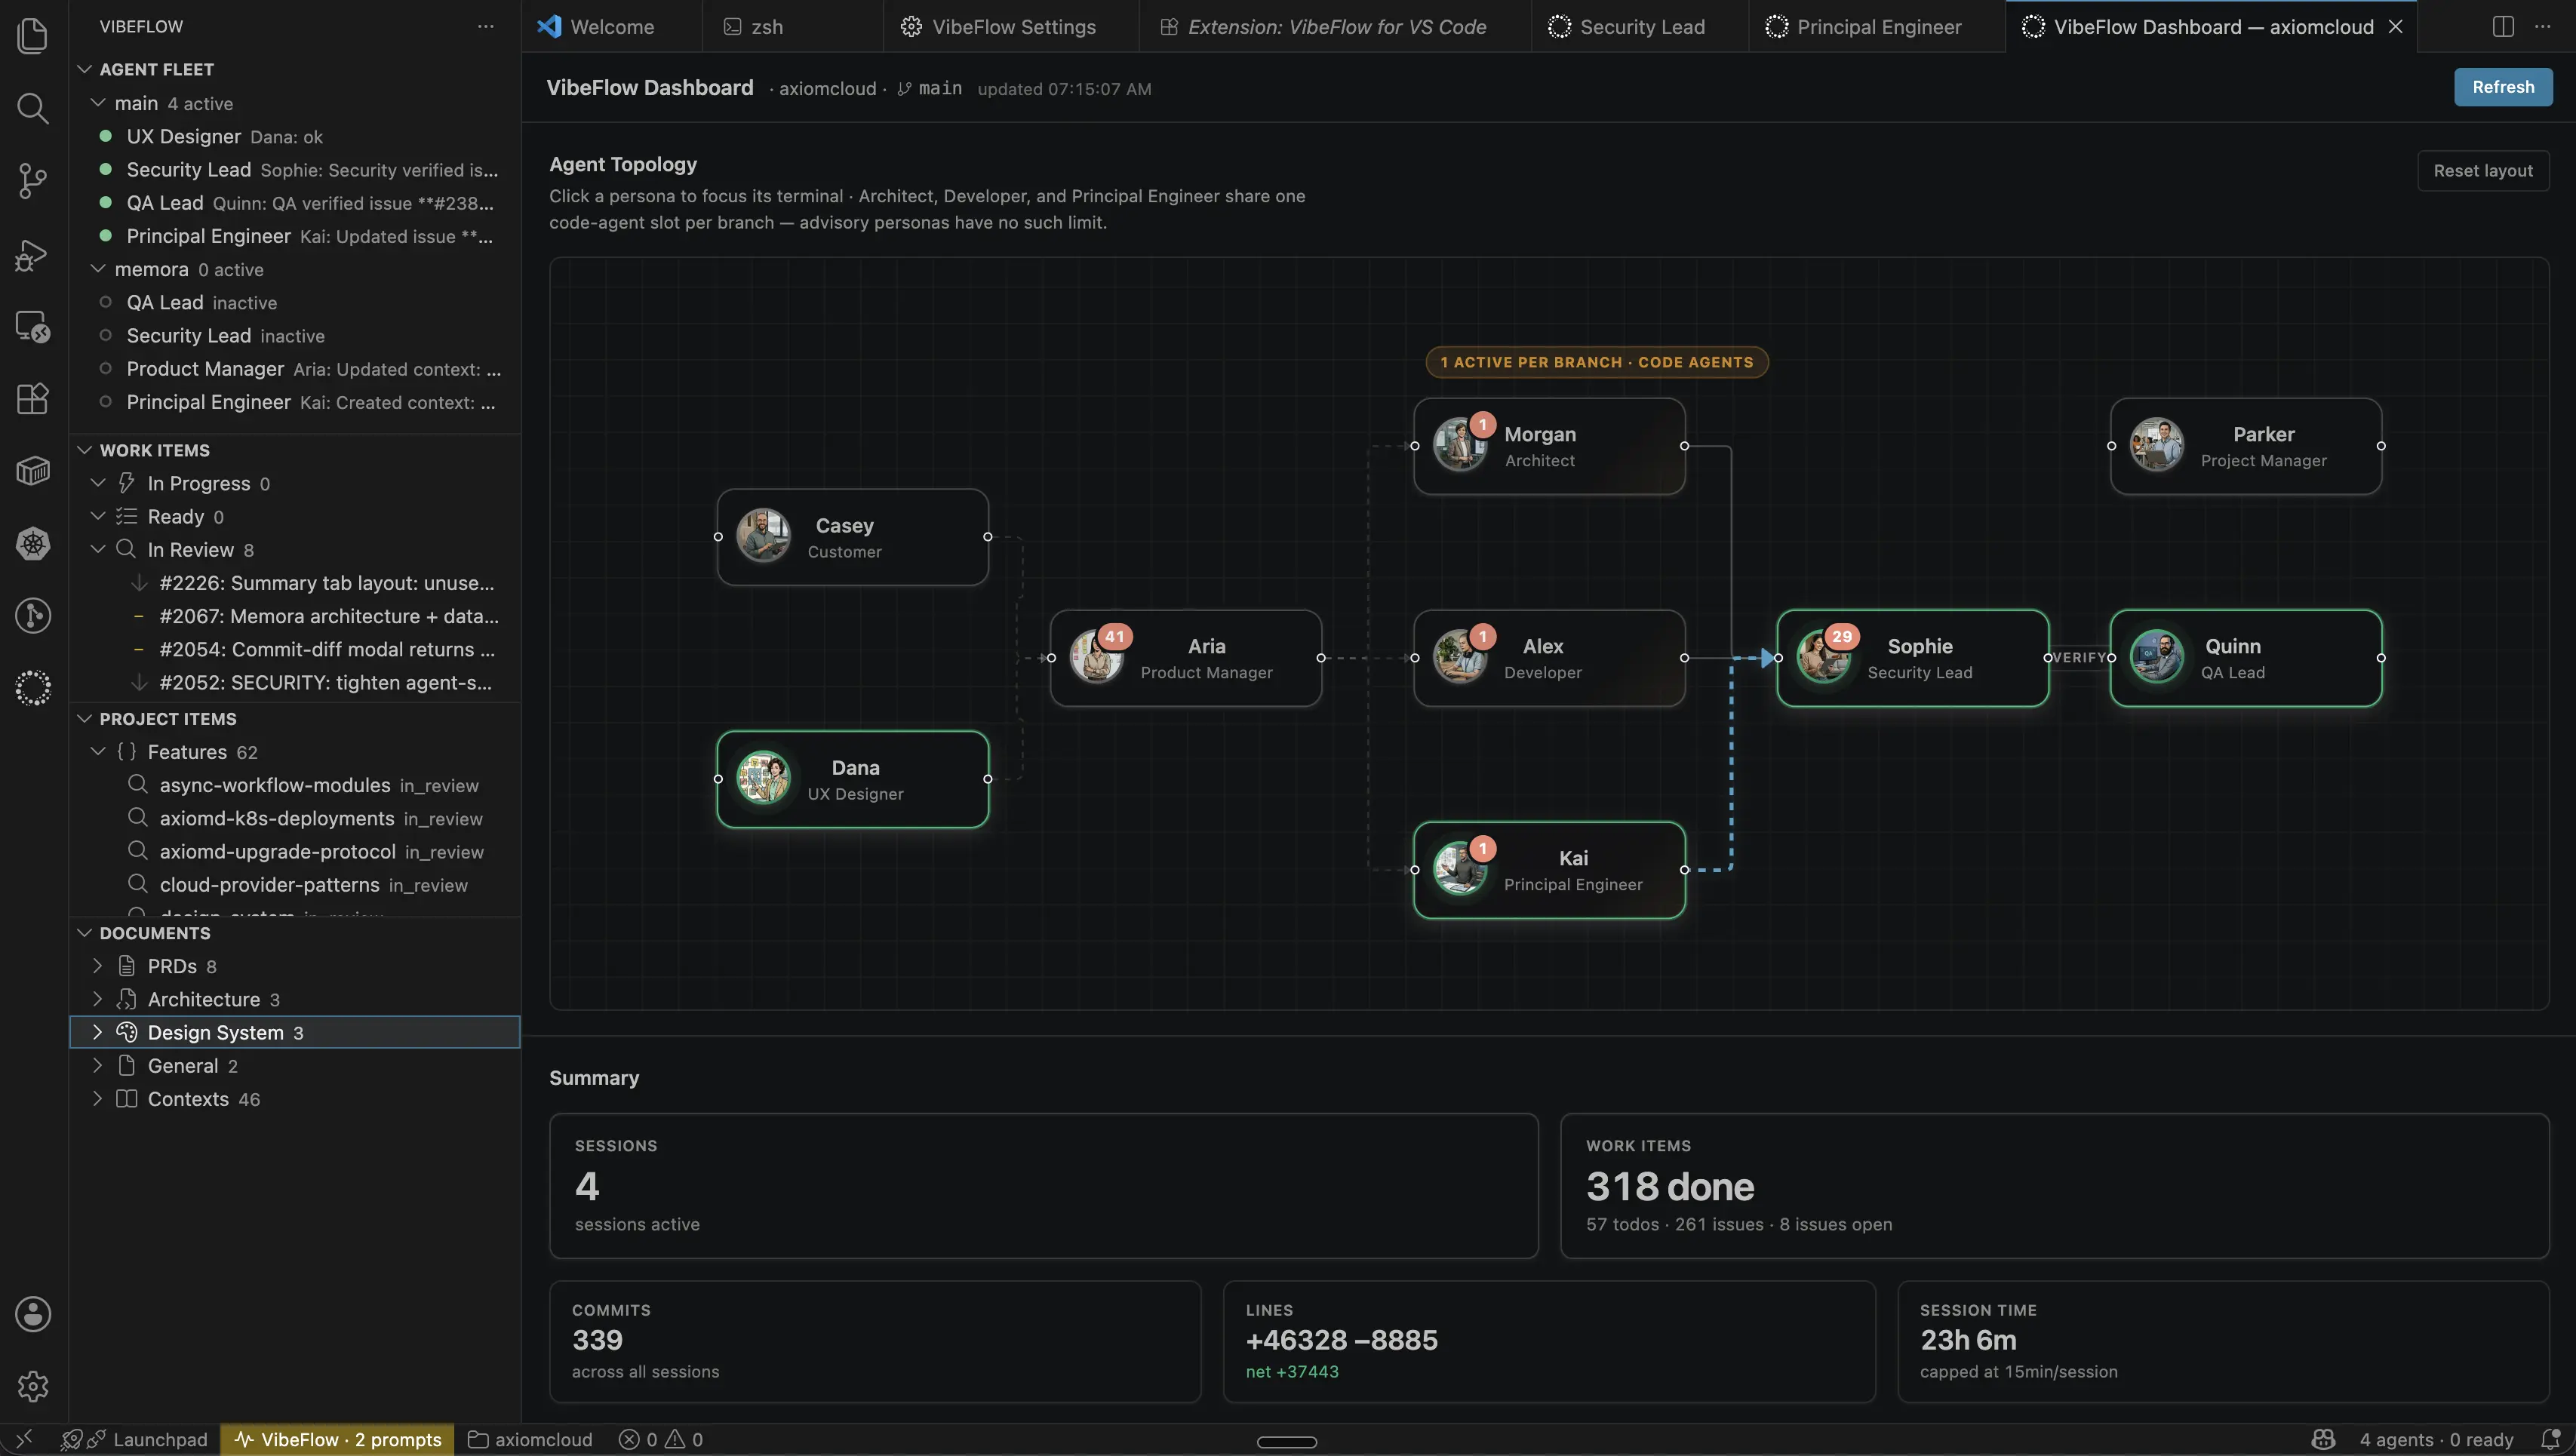Select Dana UX Designer persona node

[852, 779]
